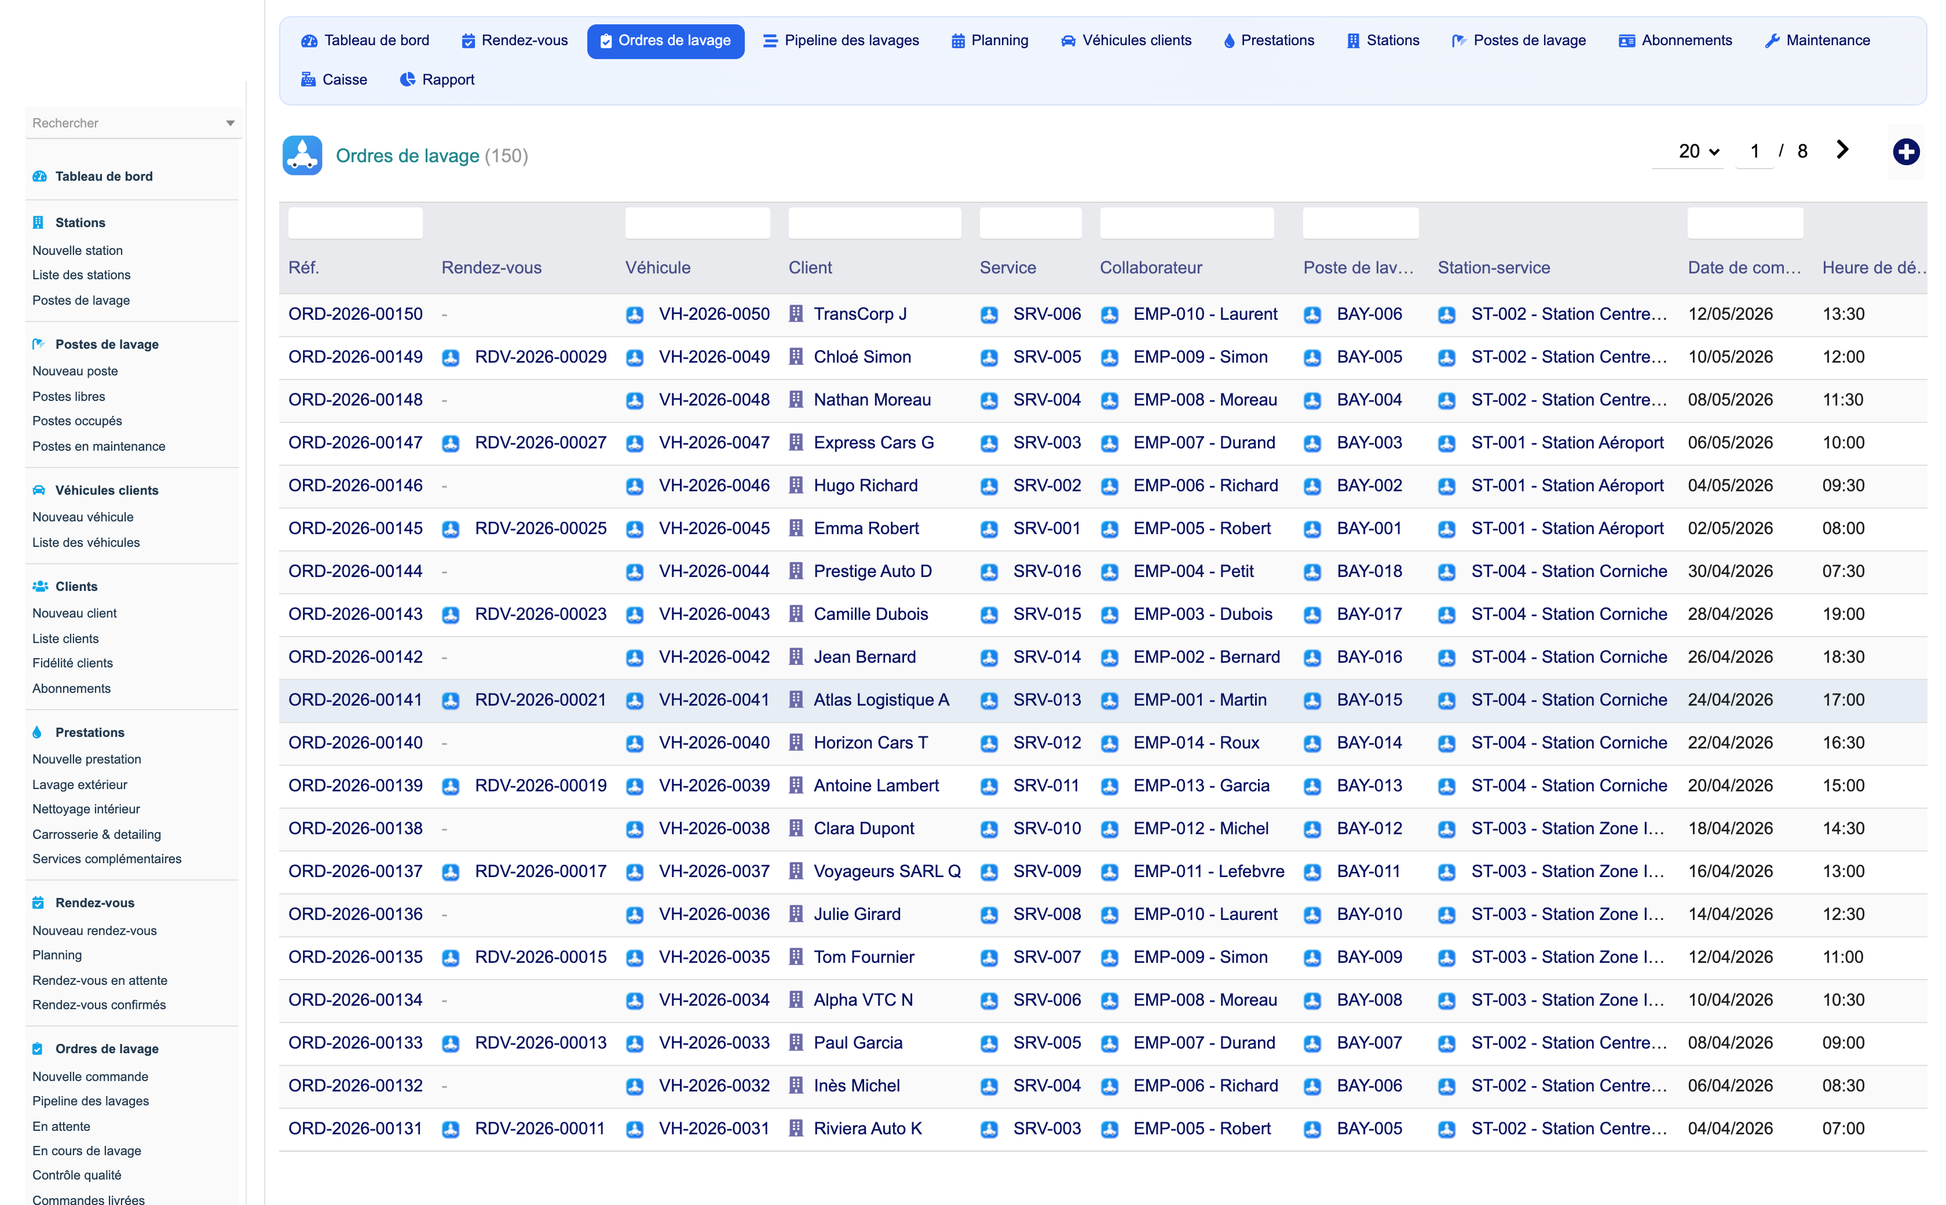Click bay BAY-012

coord(1369,829)
